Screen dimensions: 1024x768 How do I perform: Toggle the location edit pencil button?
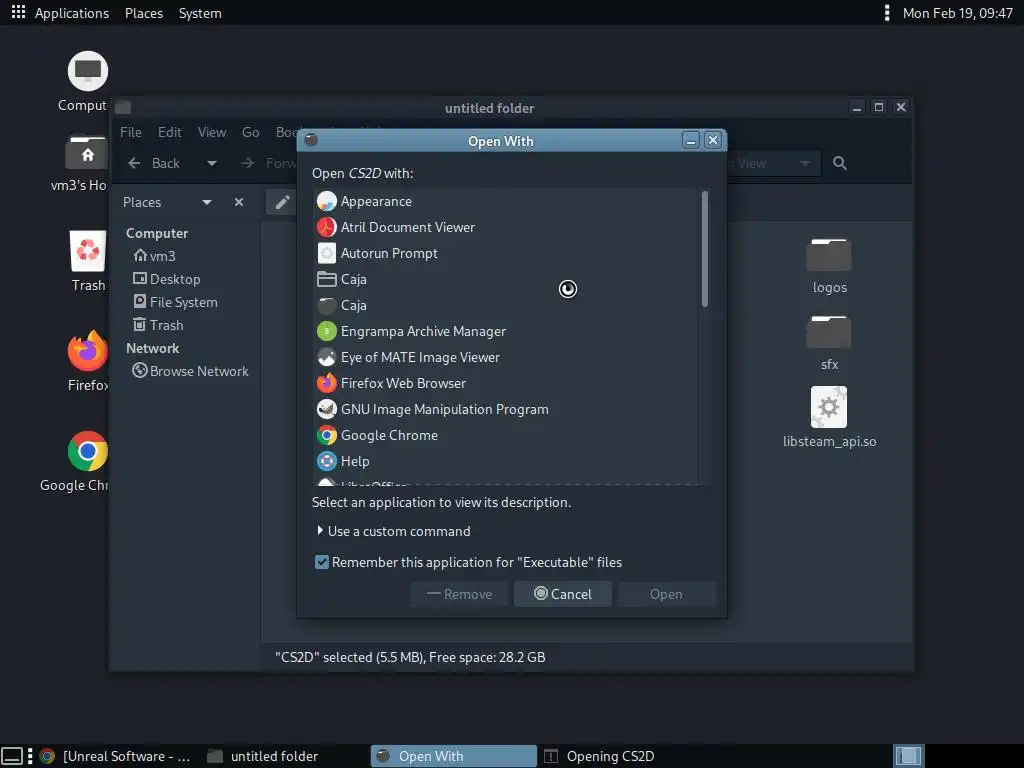tap(281, 202)
